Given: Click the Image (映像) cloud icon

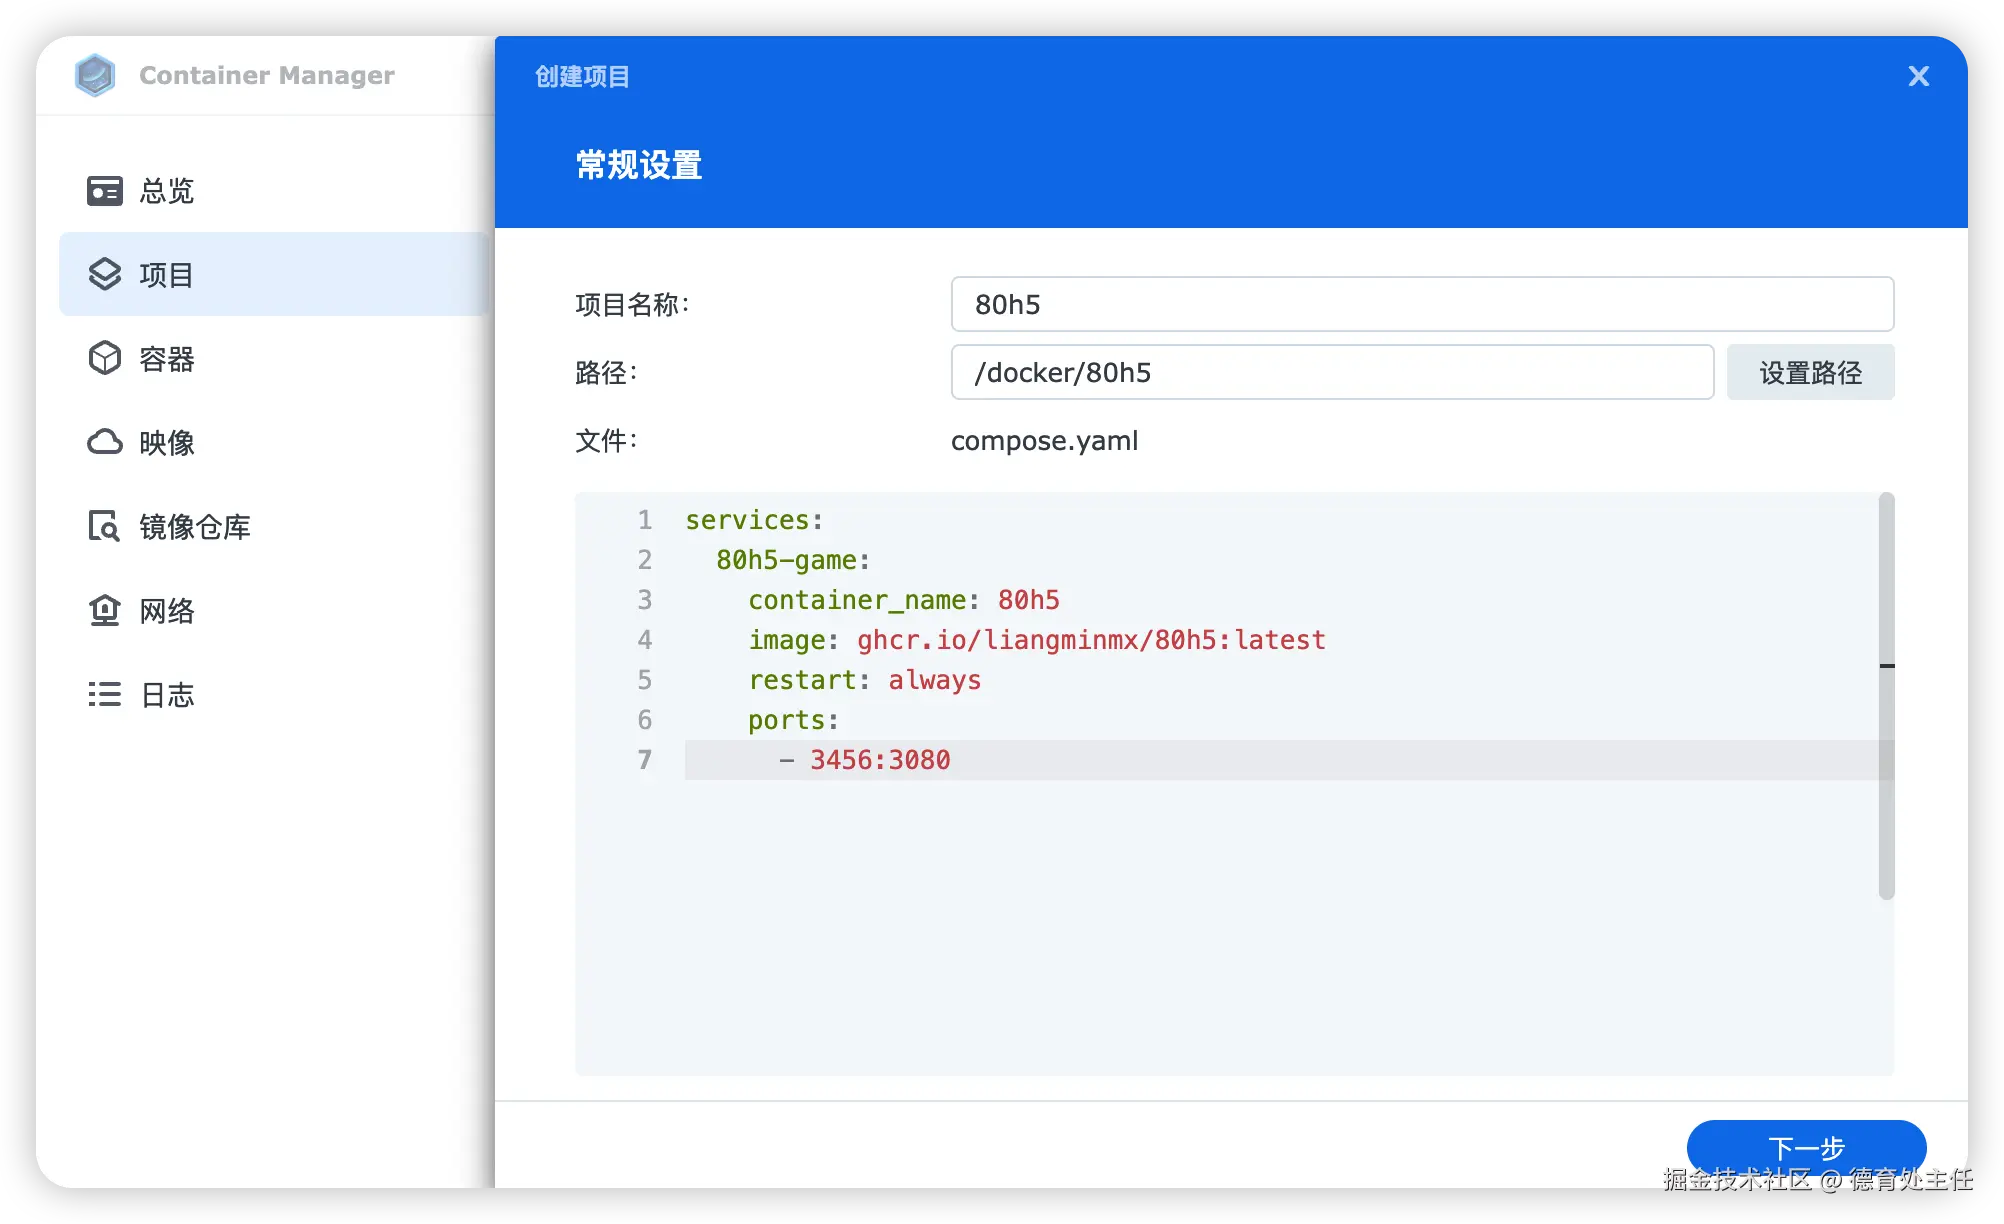Looking at the screenshot, I should [104, 442].
